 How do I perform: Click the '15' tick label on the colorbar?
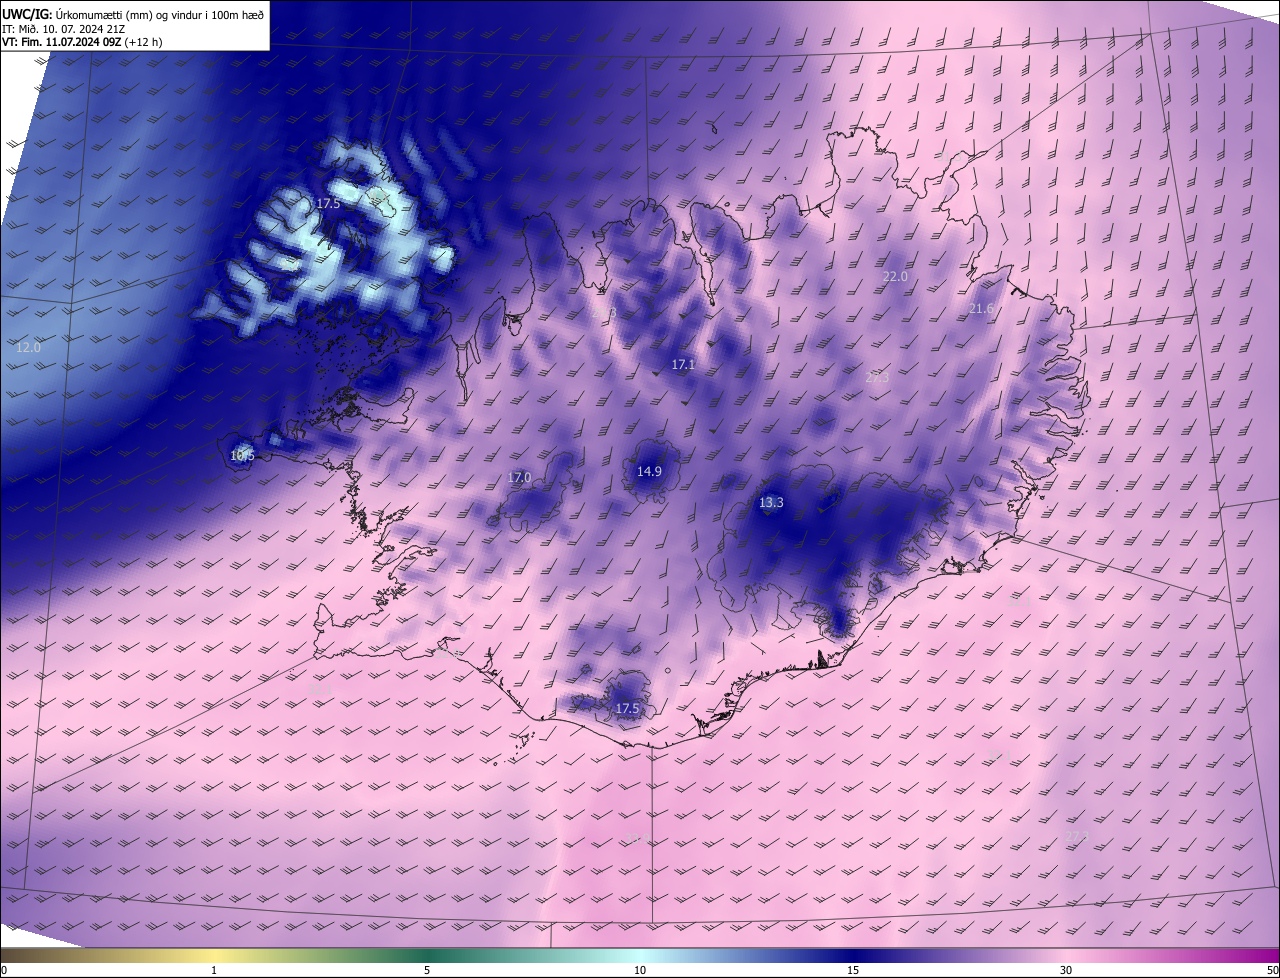pos(853,970)
